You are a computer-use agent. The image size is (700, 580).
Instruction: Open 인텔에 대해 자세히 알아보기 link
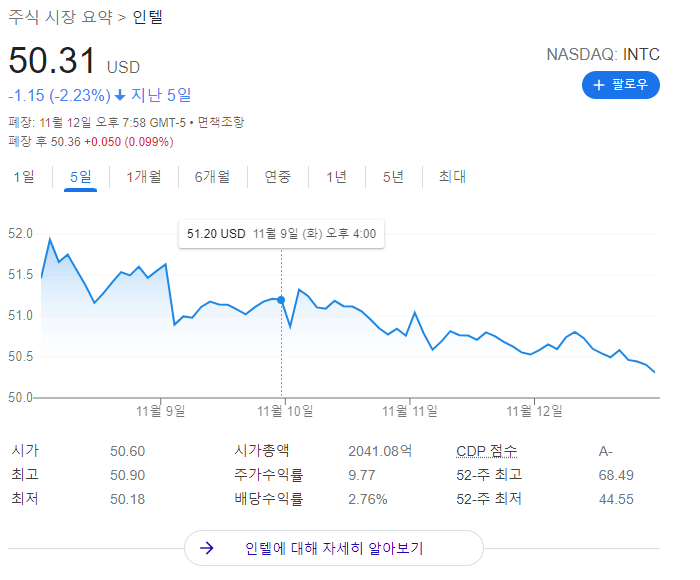point(334,548)
